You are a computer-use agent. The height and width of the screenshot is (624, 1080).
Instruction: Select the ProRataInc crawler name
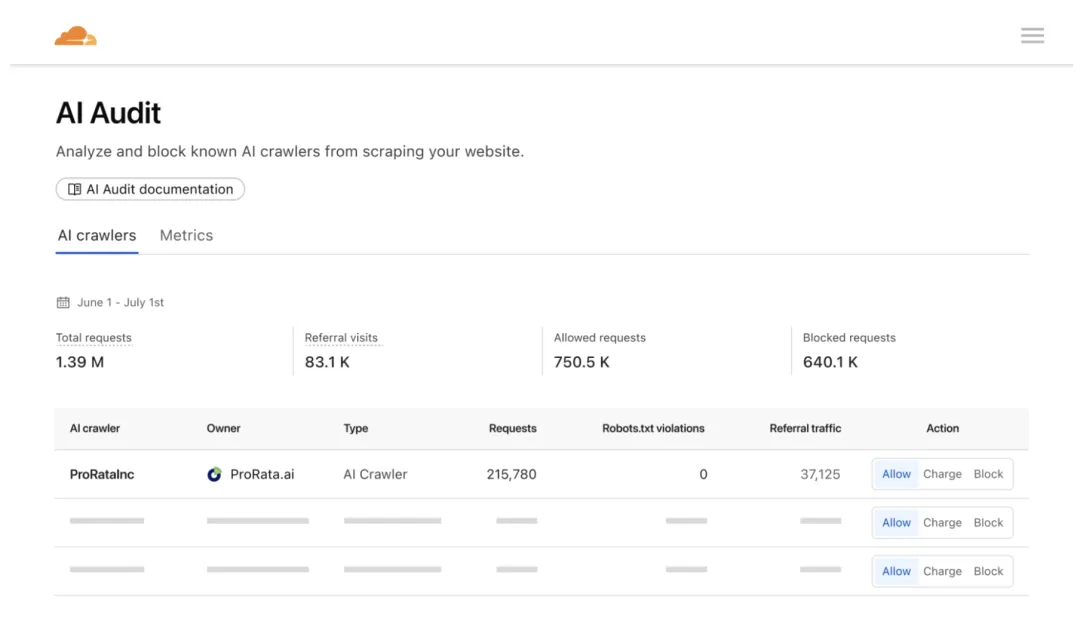tap(102, 474)
